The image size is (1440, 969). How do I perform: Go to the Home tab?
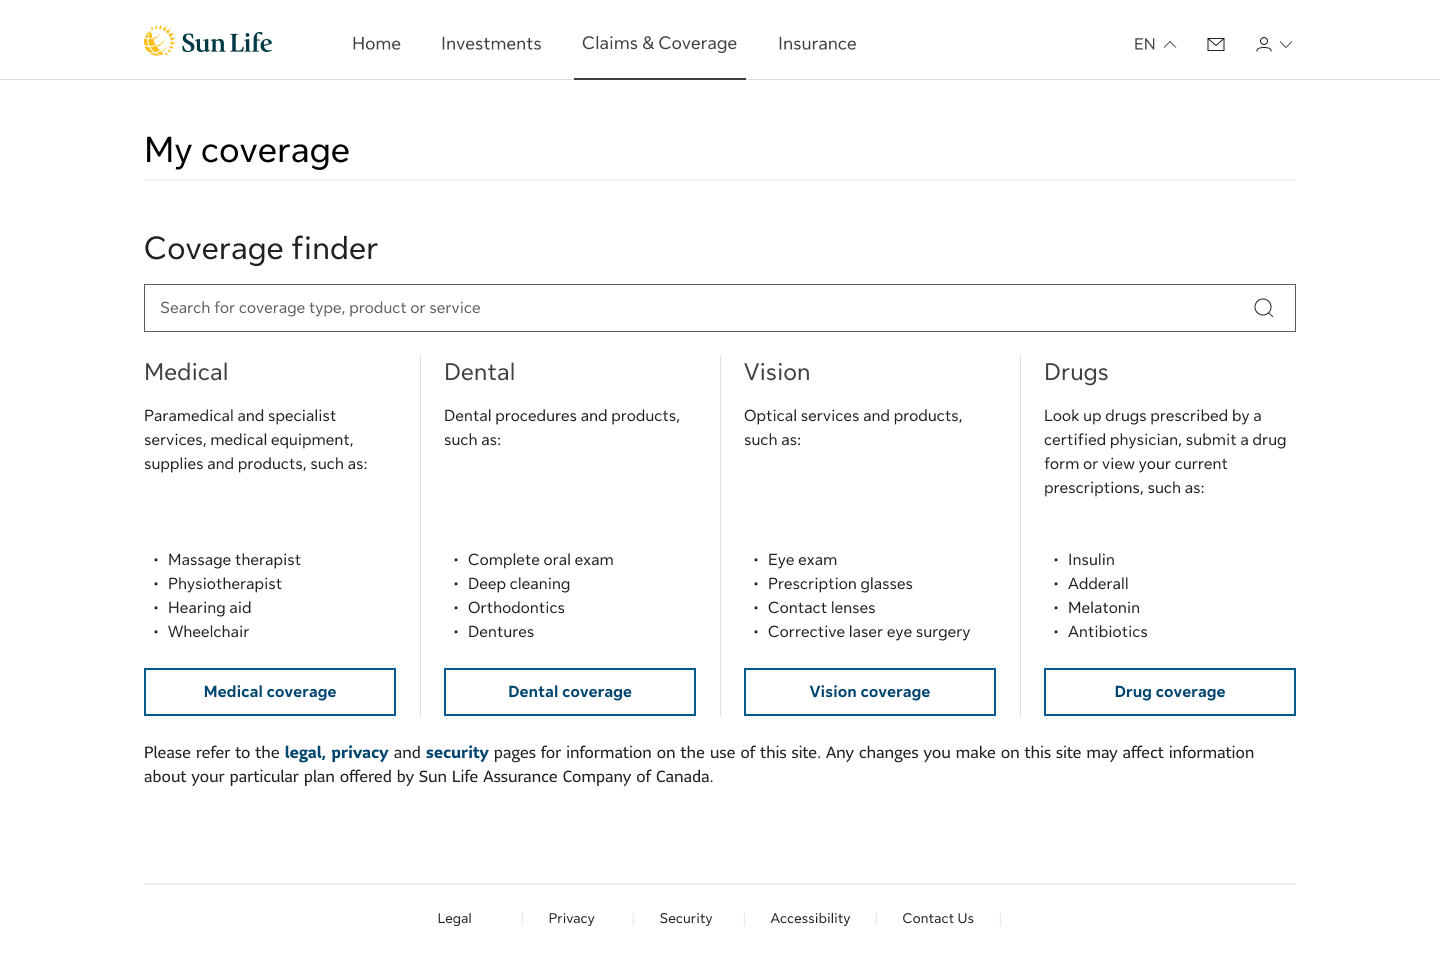click(x=376, y=44)
